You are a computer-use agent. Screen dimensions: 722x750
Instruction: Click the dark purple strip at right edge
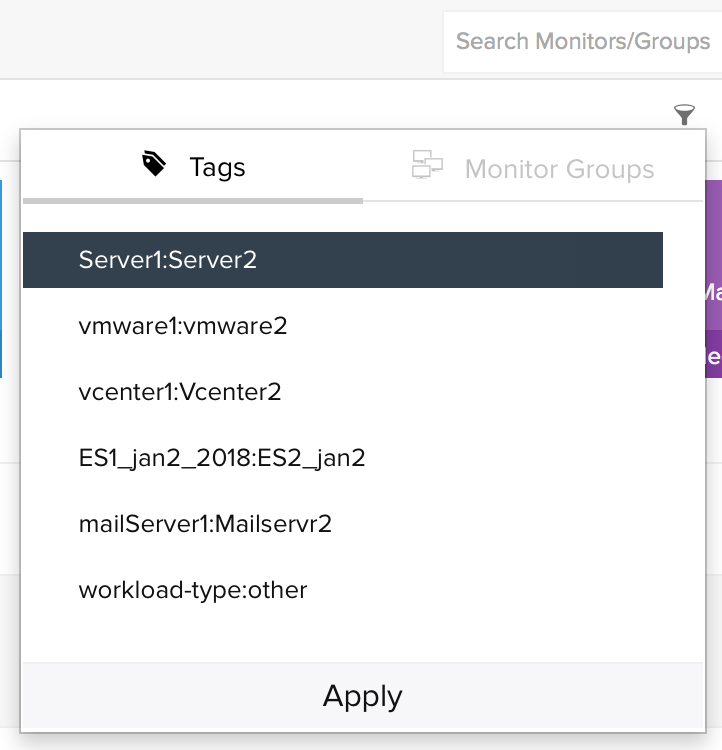tap(713, 355)
